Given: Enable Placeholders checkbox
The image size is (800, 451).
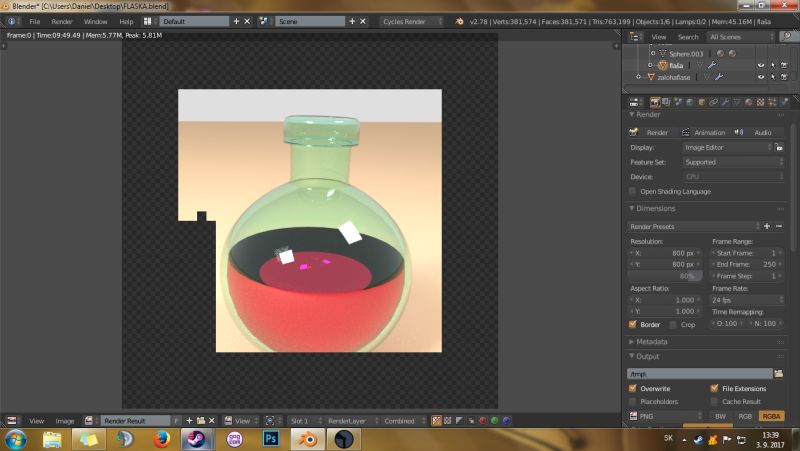Looking at the screenshot, I should point(633,402).
